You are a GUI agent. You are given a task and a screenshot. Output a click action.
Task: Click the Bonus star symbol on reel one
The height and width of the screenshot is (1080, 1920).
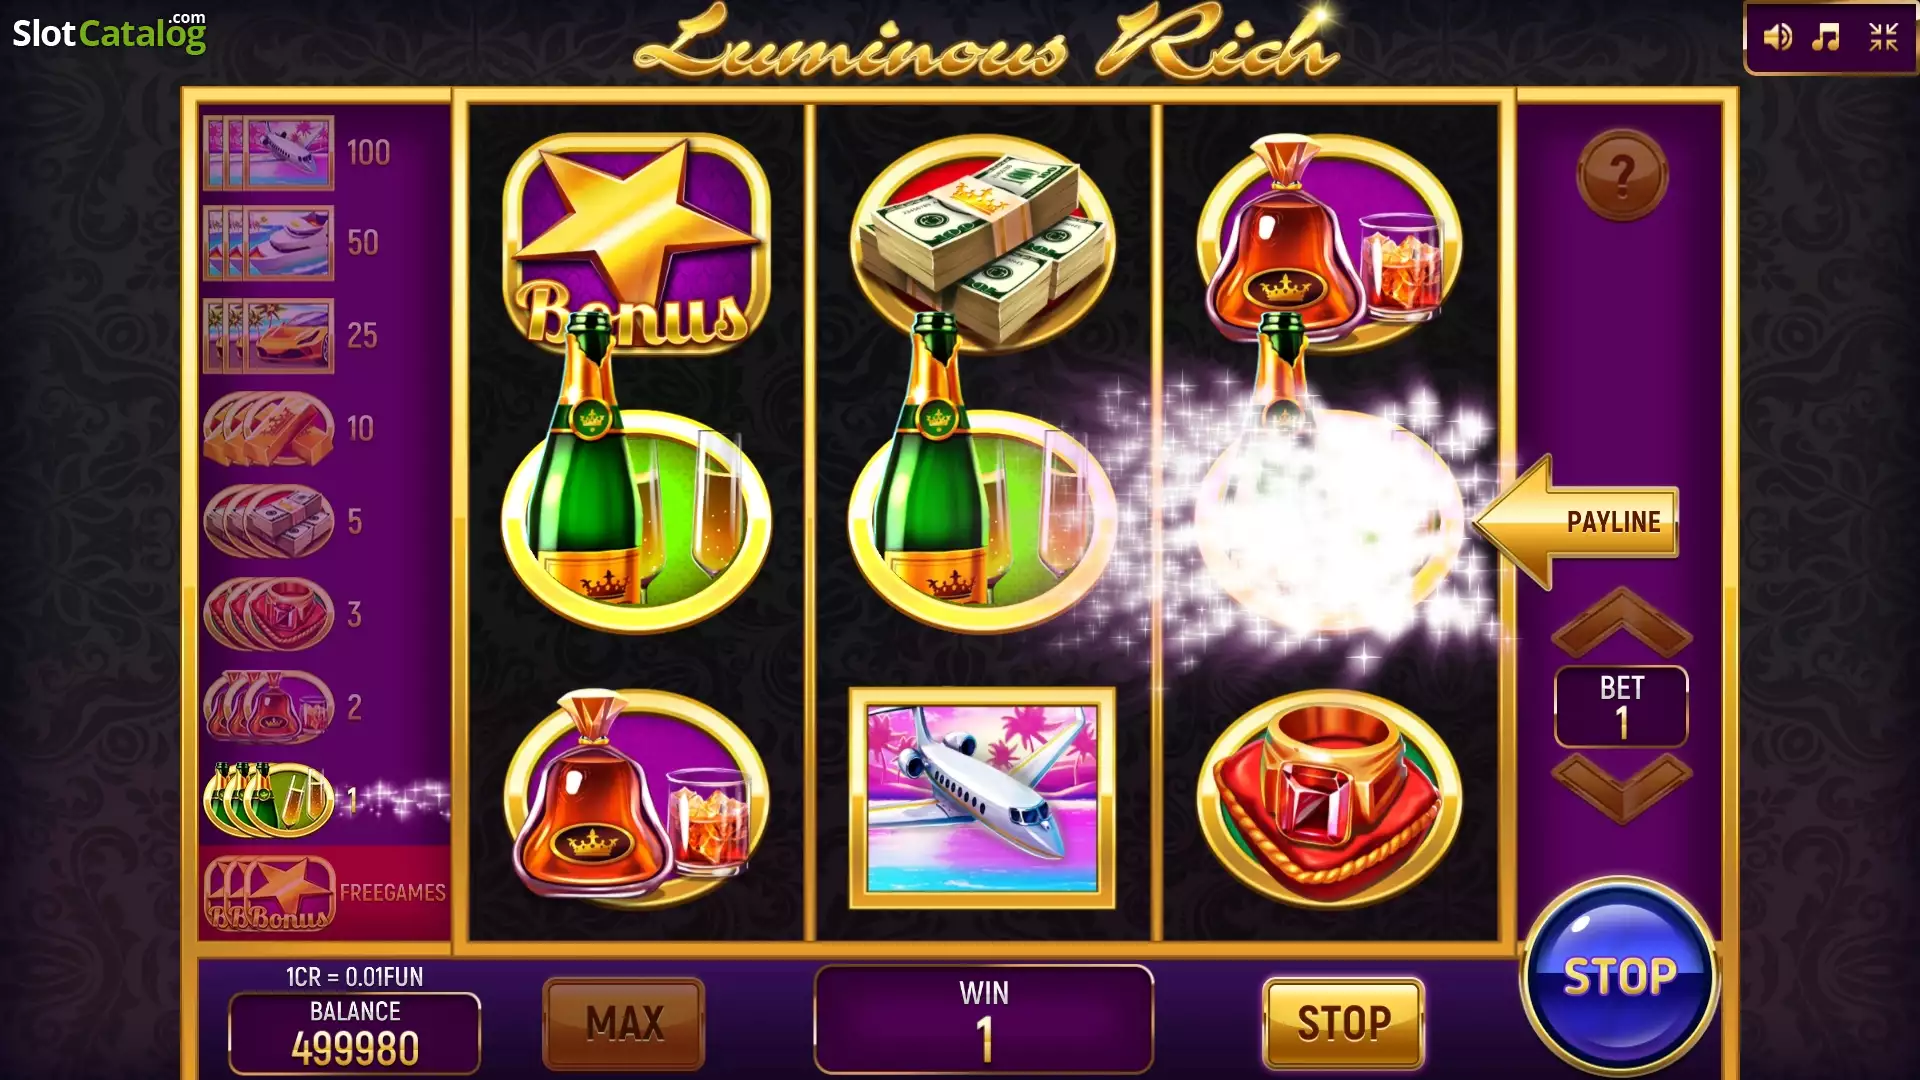point(636,243)
